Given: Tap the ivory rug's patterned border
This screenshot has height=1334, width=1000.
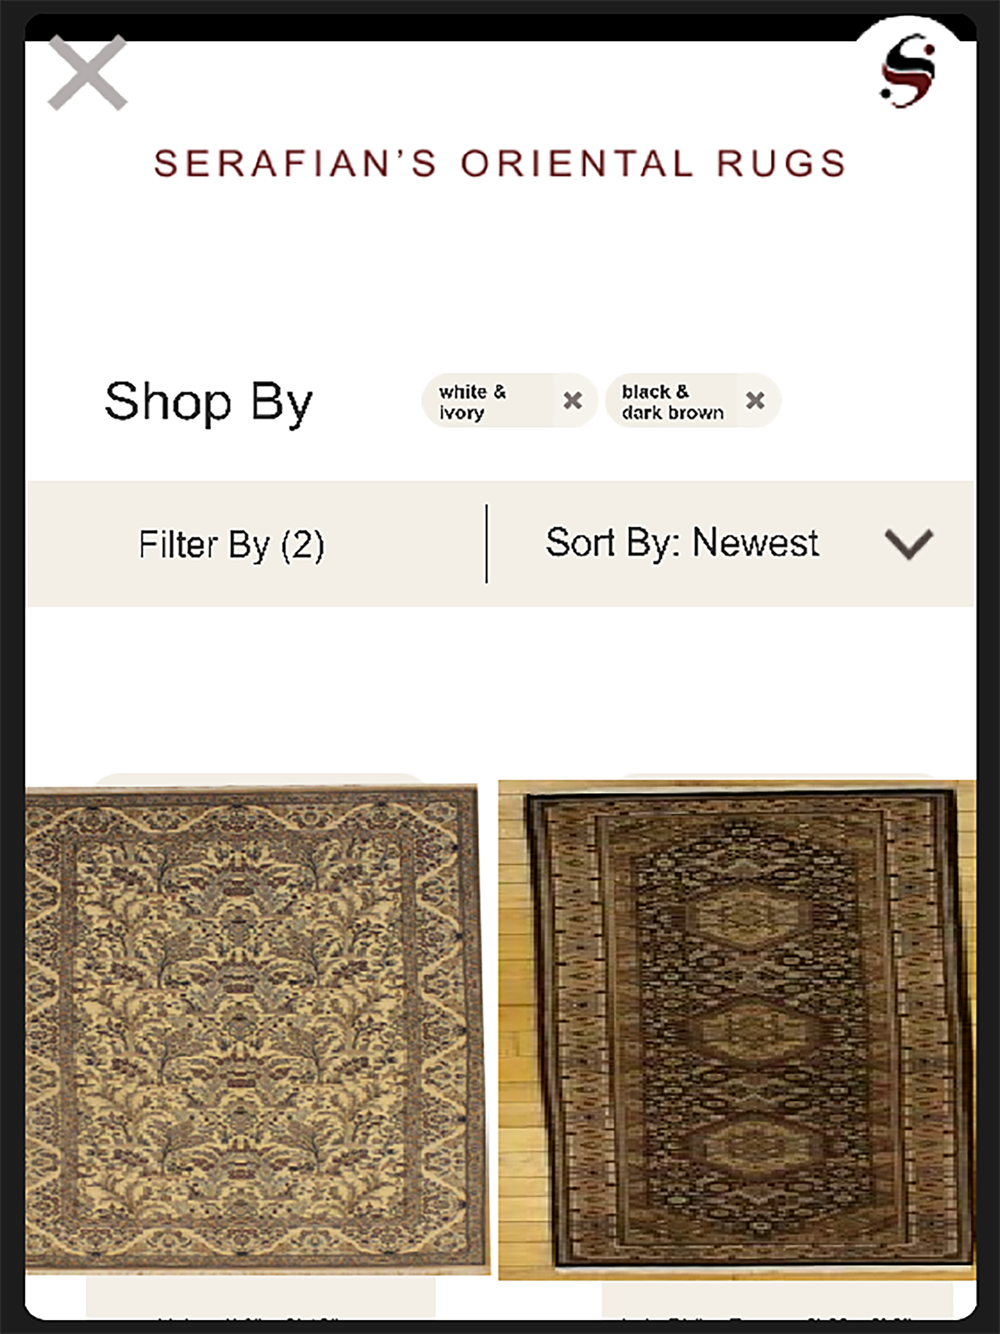Looking at the screenshot, I should (x=460, y=1030).
